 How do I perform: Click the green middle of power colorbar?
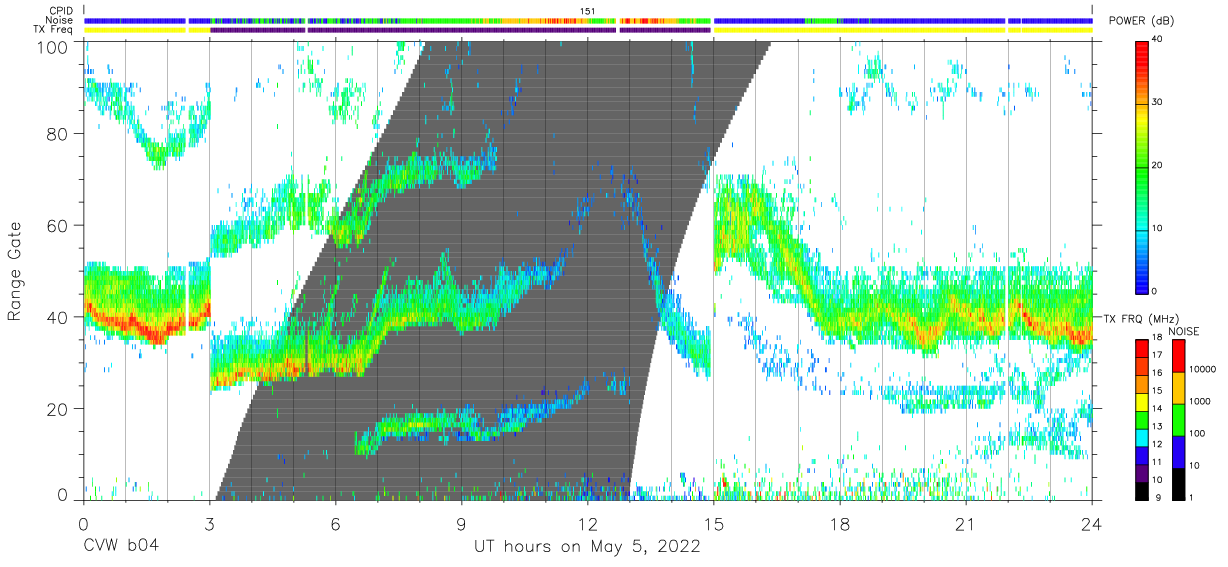coord(1142,165)
